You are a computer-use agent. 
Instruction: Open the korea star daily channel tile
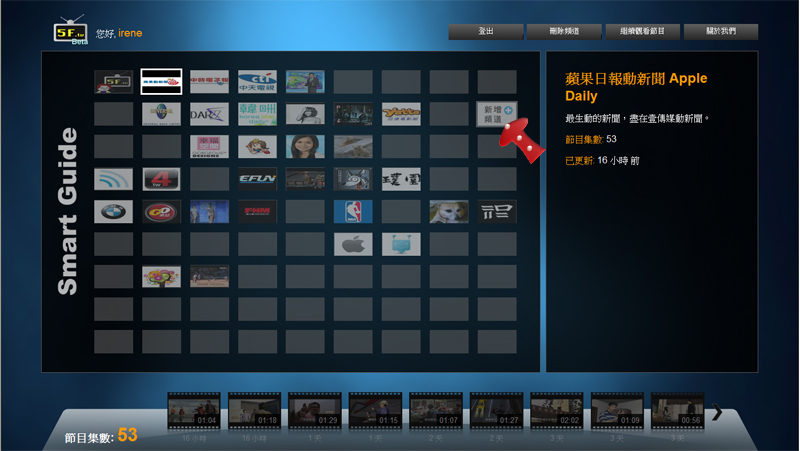click(257, 114)
